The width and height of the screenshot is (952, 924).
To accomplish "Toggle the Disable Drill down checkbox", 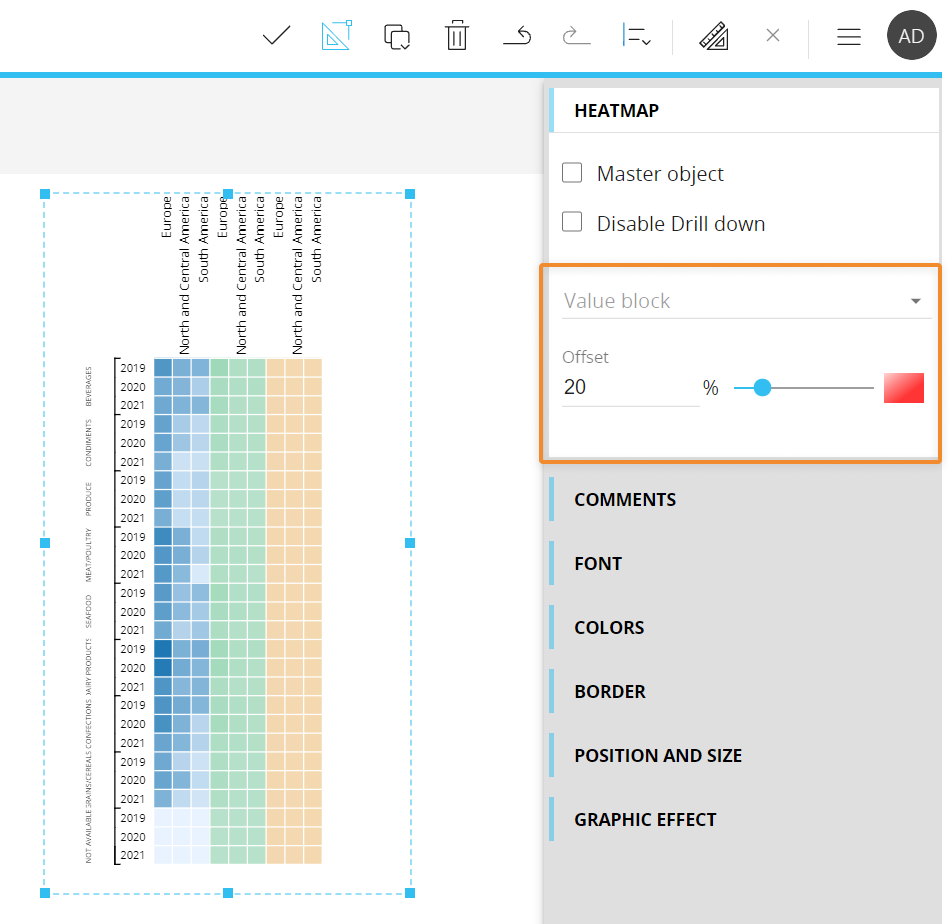I will tap(572, 223).
